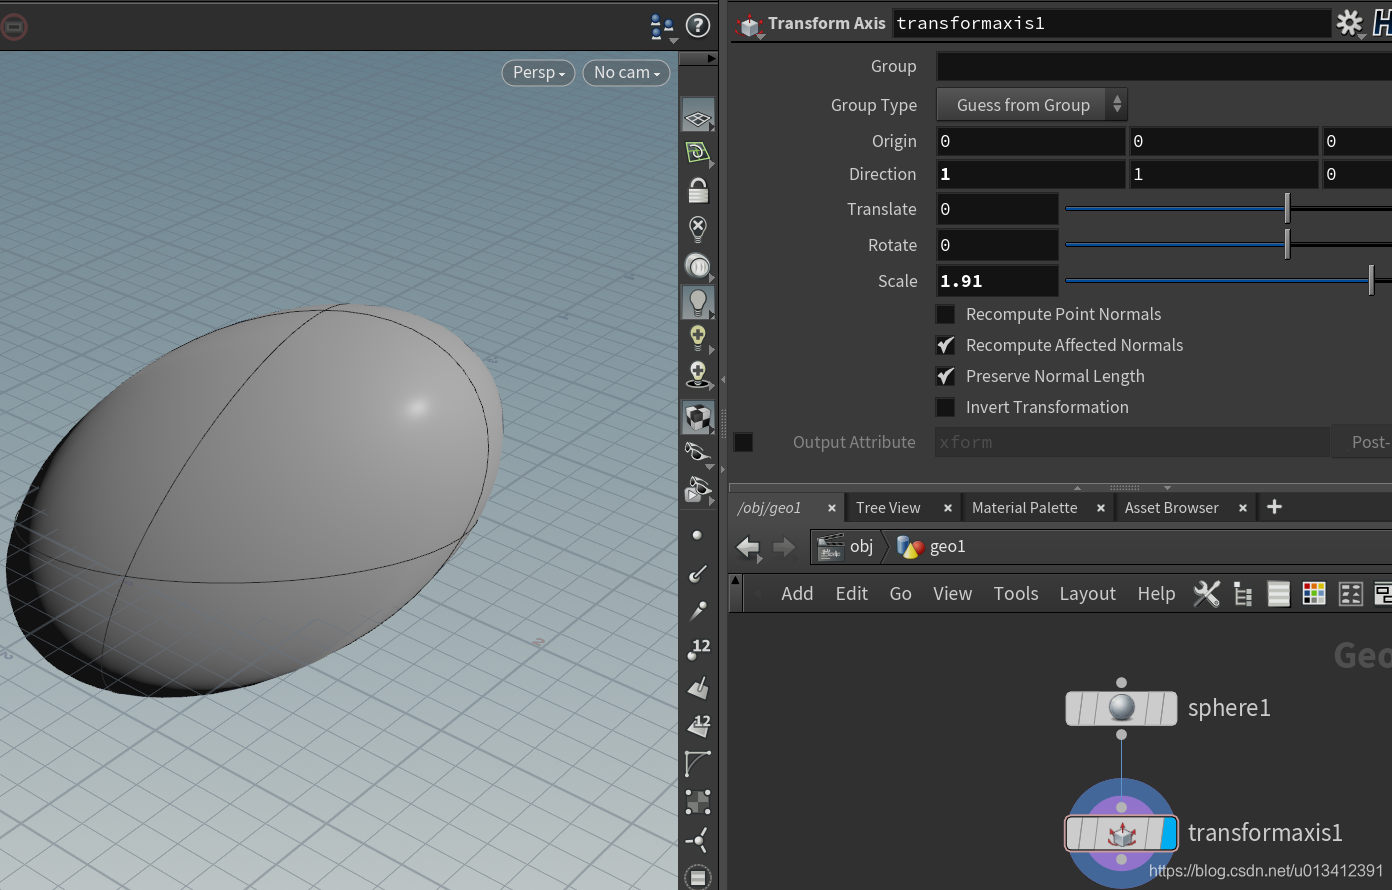This screenshot has height=890, width=1392.
Task: Close the Asset Browser tab
Action: coord(1243,508)
